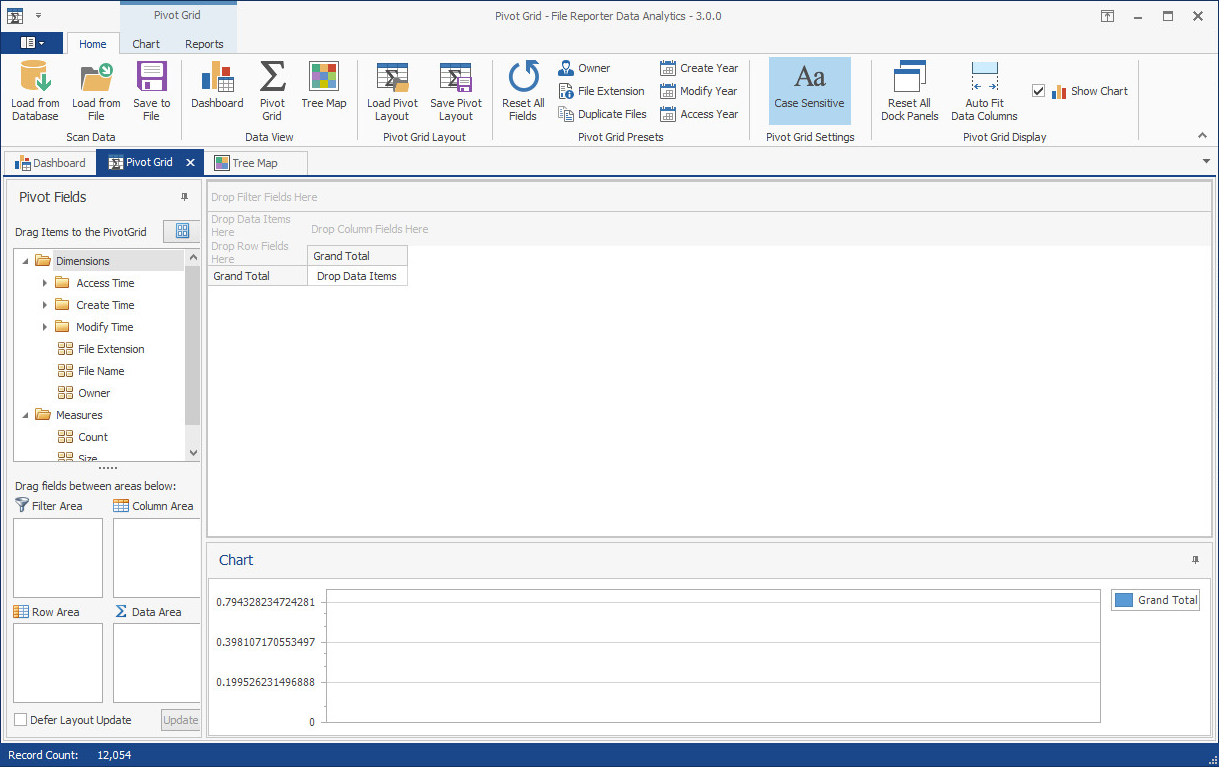Screen dimensions: 1219x767
Task: Click the field tree scrollbar up arrow
Action: tap(192, 257)
